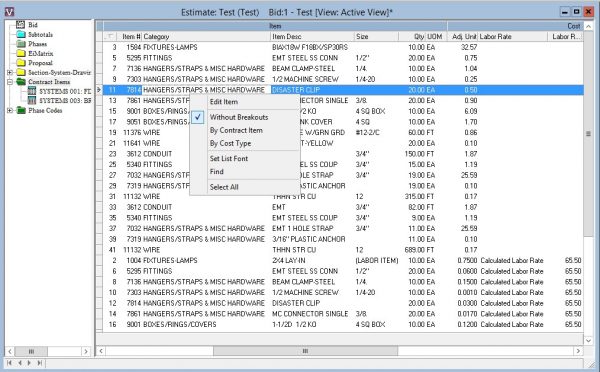Toggle the Without Breakouts checked option
The height and width of the screenshot is (372, 600).
(245, 117)
